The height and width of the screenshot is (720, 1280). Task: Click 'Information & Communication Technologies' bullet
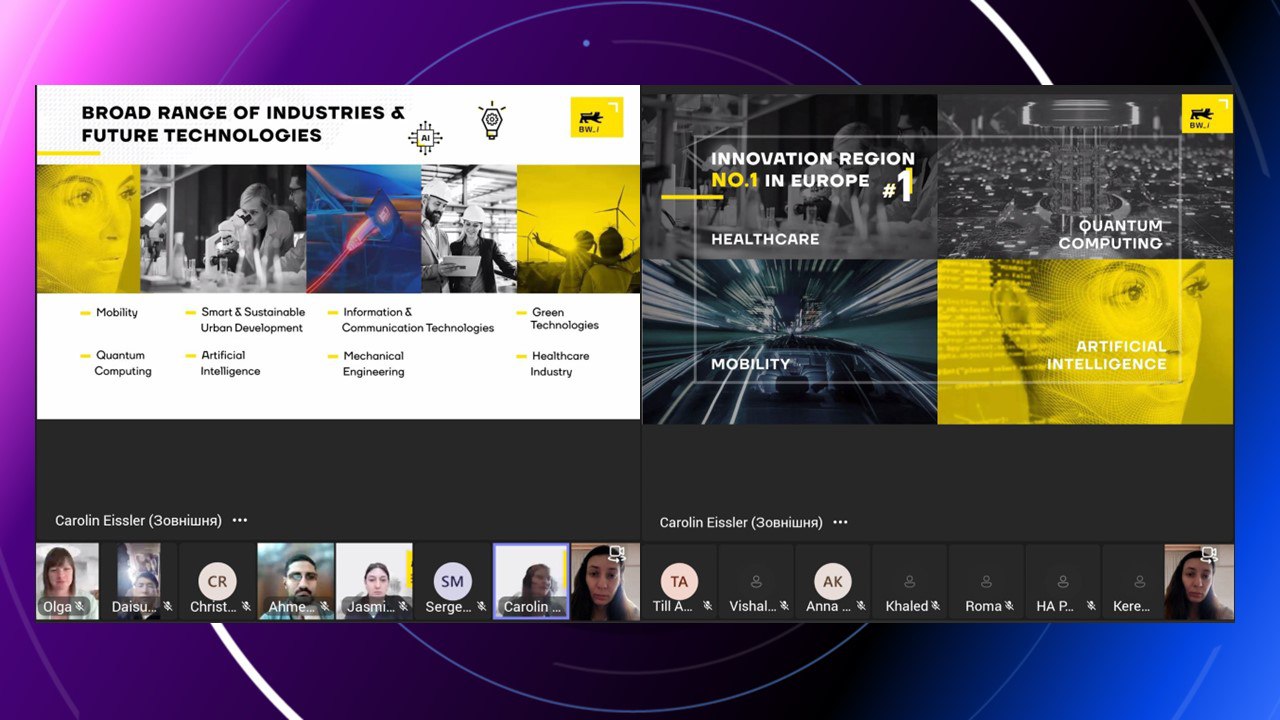click(x=418, y=320)
